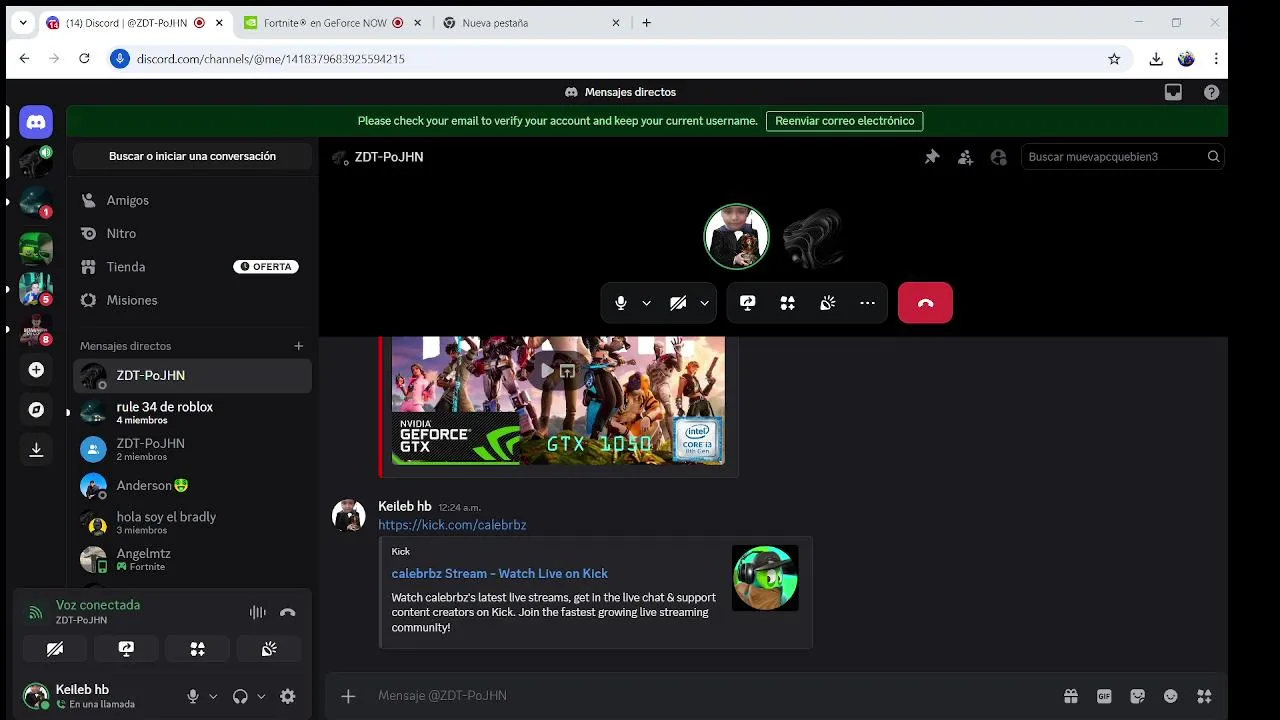Viewport: 1280px width, 720px height.
Task: Open https://kick.com/calebrbz link
Action: [x=452, y=525]
